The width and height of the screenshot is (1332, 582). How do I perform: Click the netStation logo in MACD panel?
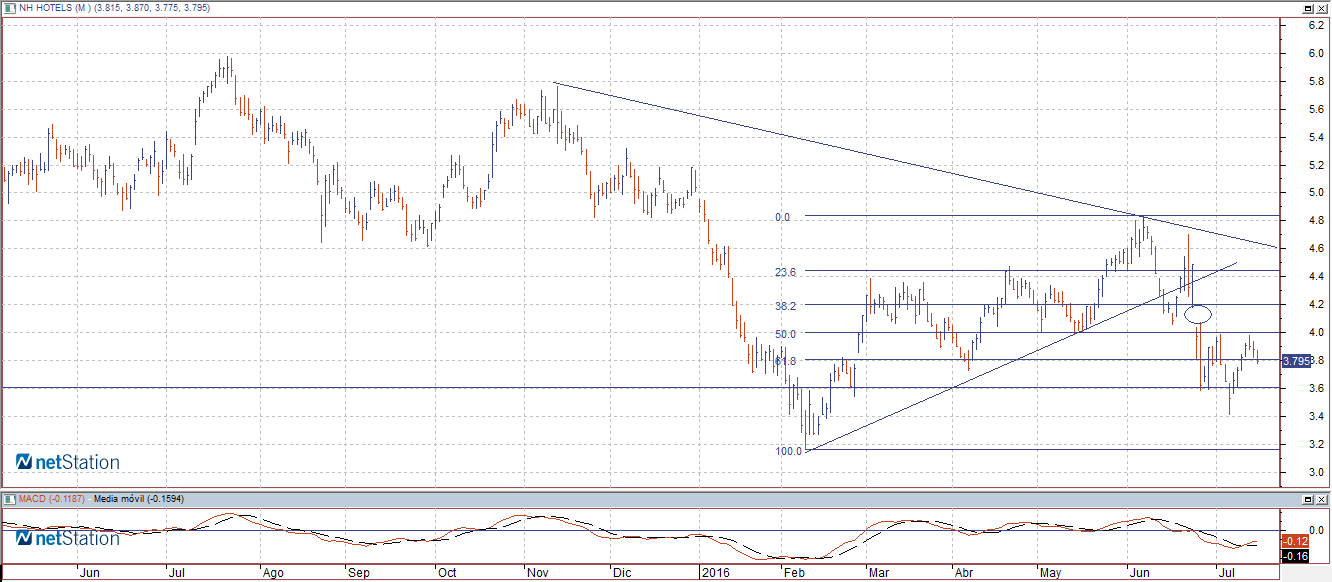(x=68, y=538)
